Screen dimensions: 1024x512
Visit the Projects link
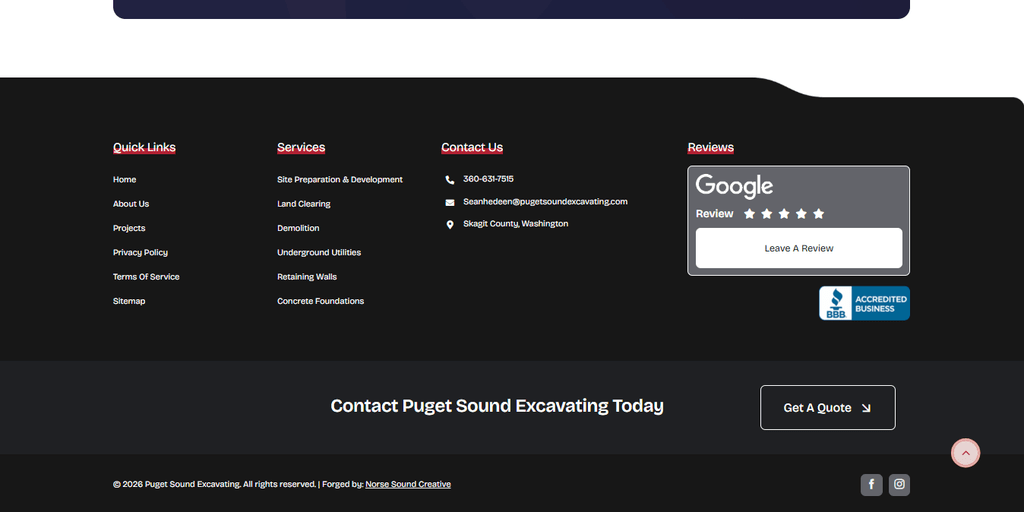129,228
